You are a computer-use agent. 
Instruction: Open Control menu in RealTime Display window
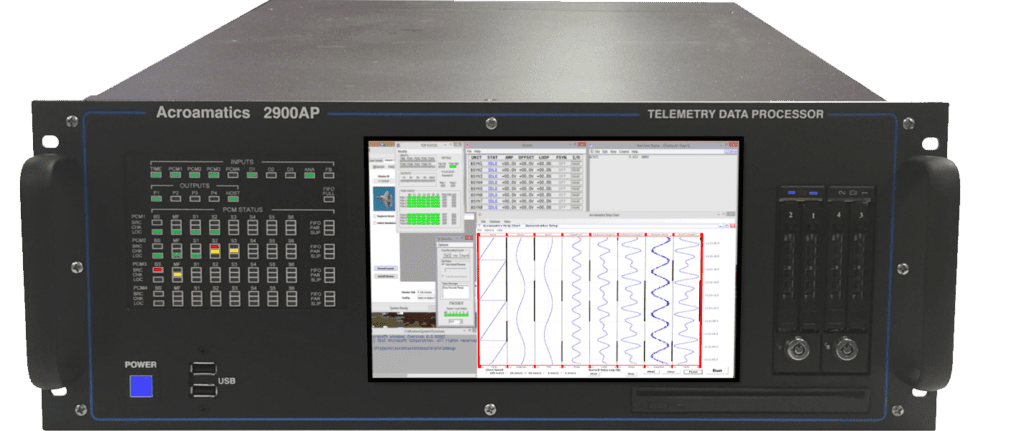click(x=625, y=152)
